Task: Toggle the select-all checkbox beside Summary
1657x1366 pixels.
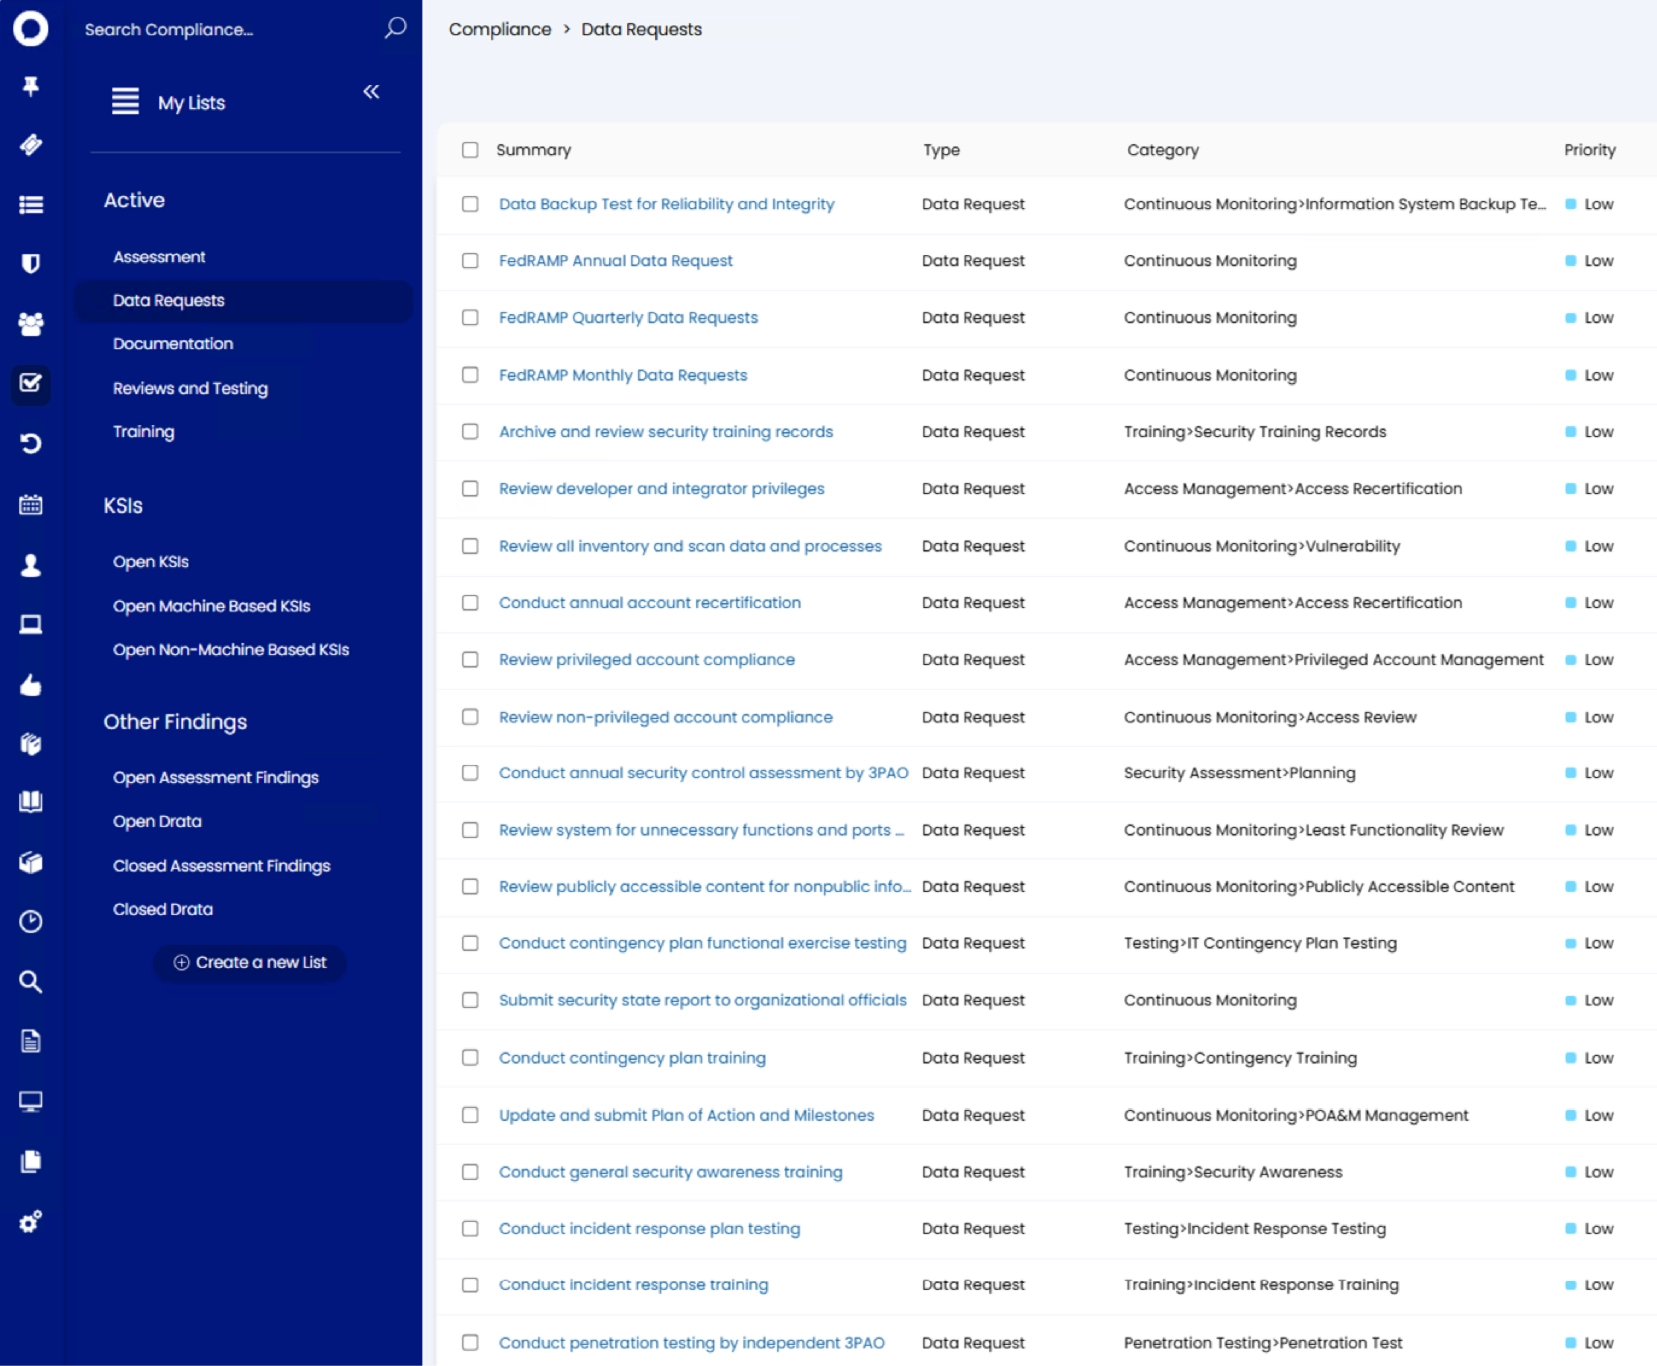Action: (470, 150)
